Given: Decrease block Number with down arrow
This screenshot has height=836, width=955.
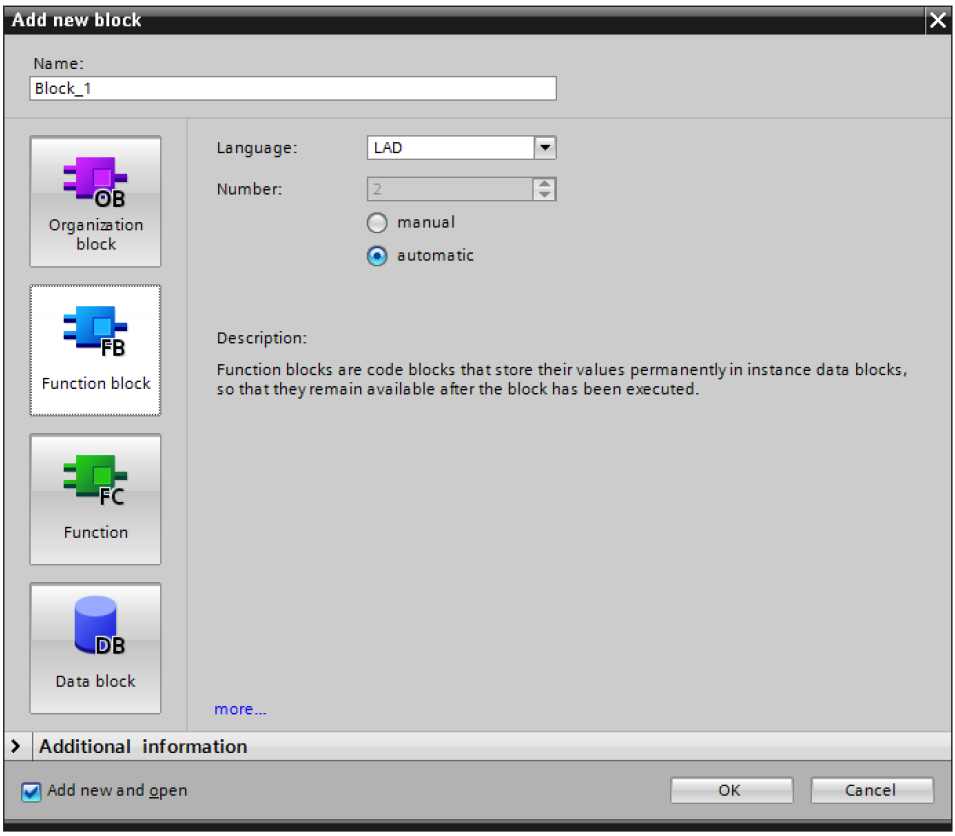Looking at the screenshot, I should click(544, 194).
